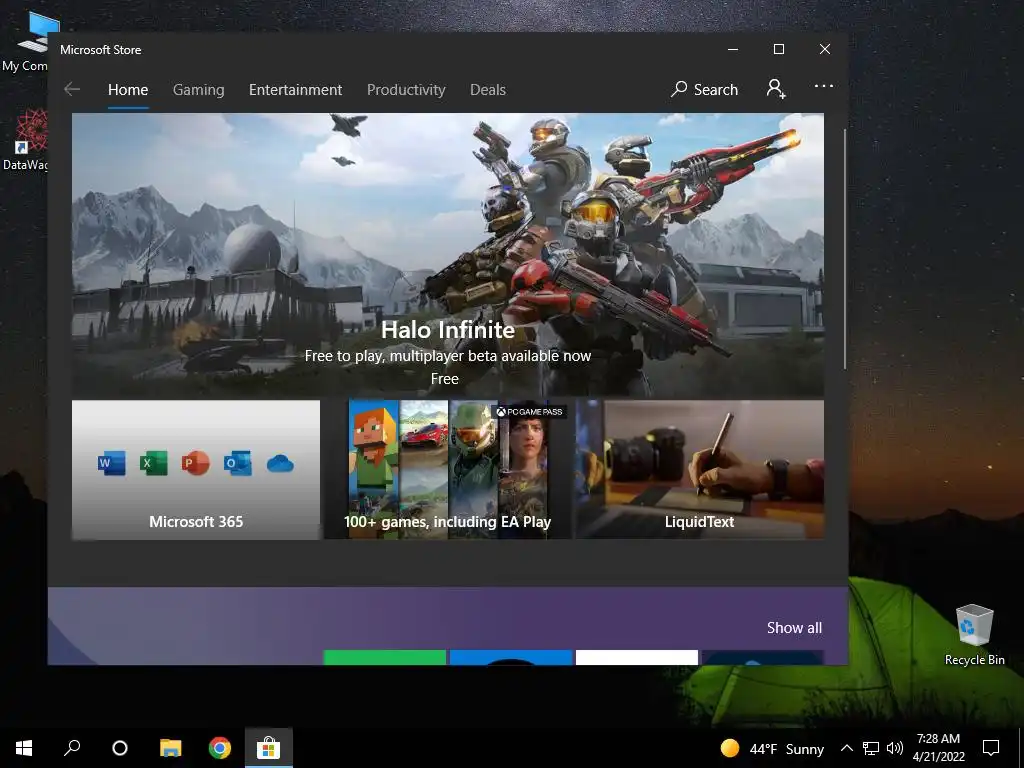Click the Store window vertical scrollbar
Image resolution: width=1024 pixels, height=768 pixels.
pos(844,248)
